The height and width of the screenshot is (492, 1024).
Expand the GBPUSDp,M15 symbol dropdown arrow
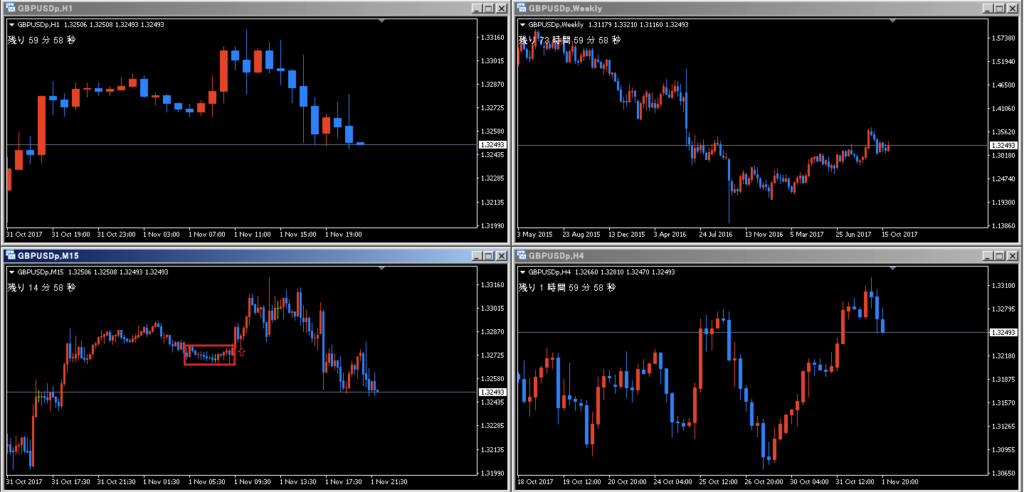point(12,272)
